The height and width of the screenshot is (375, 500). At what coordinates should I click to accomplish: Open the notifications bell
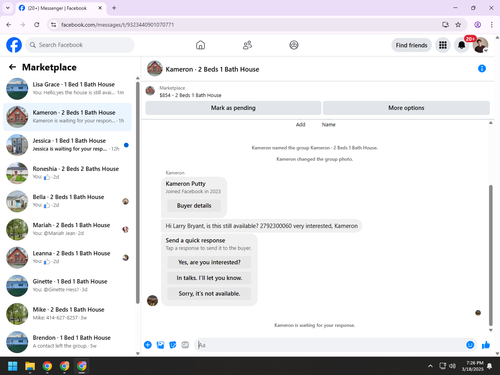(462, 45)
